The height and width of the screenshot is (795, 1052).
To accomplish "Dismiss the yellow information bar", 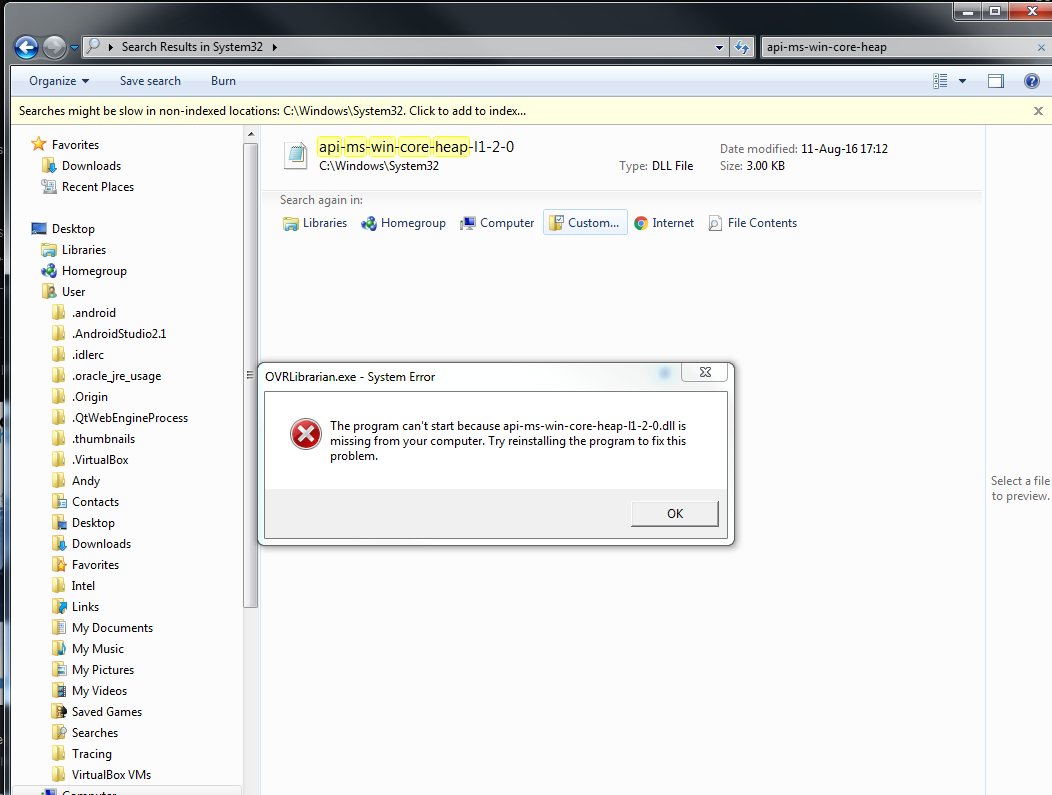I will tap(1038, 111).
